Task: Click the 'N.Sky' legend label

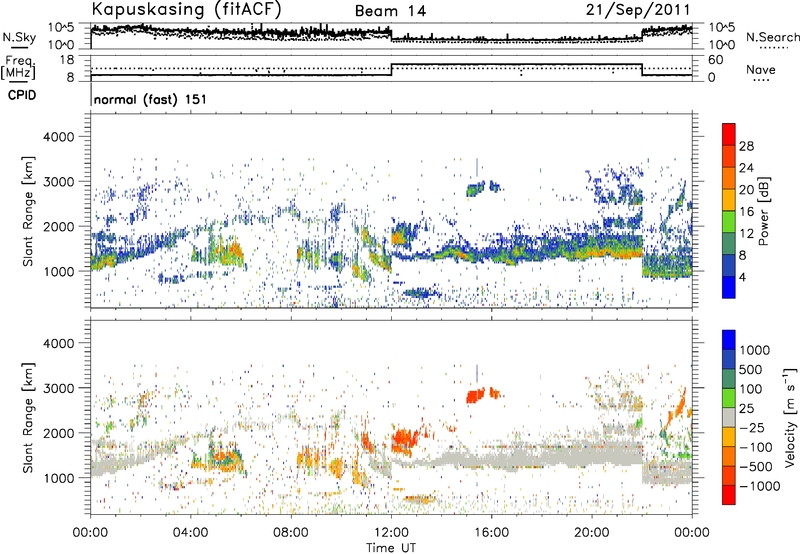Action: 19,37
